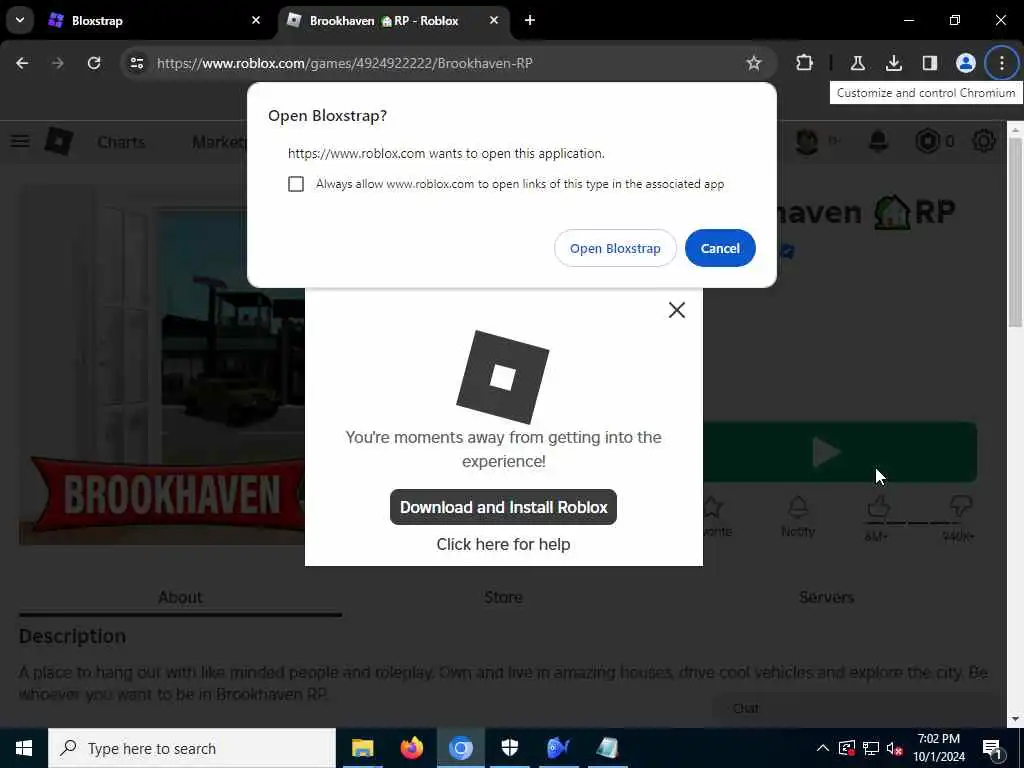Launch Firefox from the taskbar
Image resolution: width=1024 pixels, height=768 pixels.
(411, 748)
